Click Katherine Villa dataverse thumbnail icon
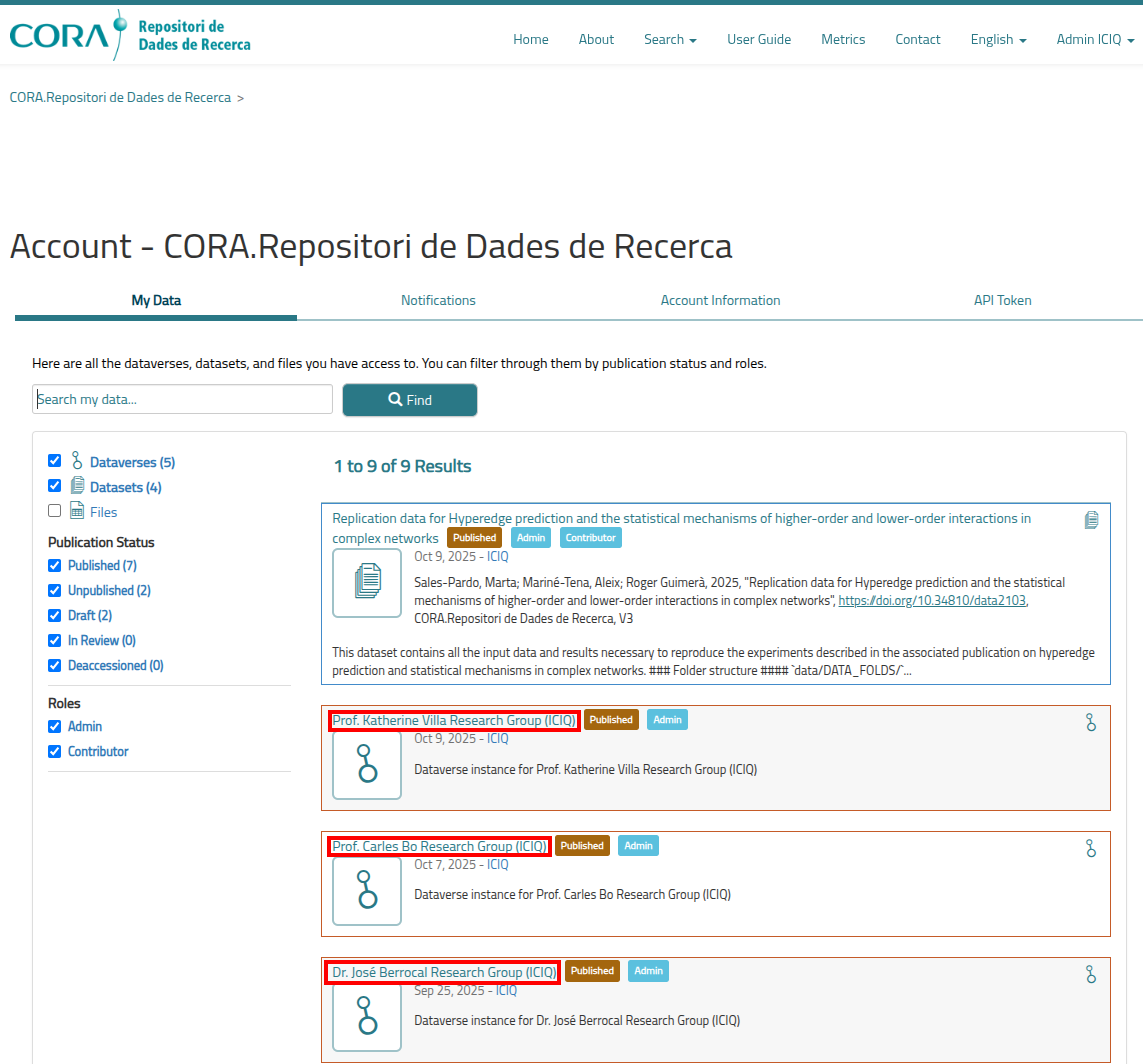Image resolution: width=1143 pixels, height=1064 pixels. point(367,765)
